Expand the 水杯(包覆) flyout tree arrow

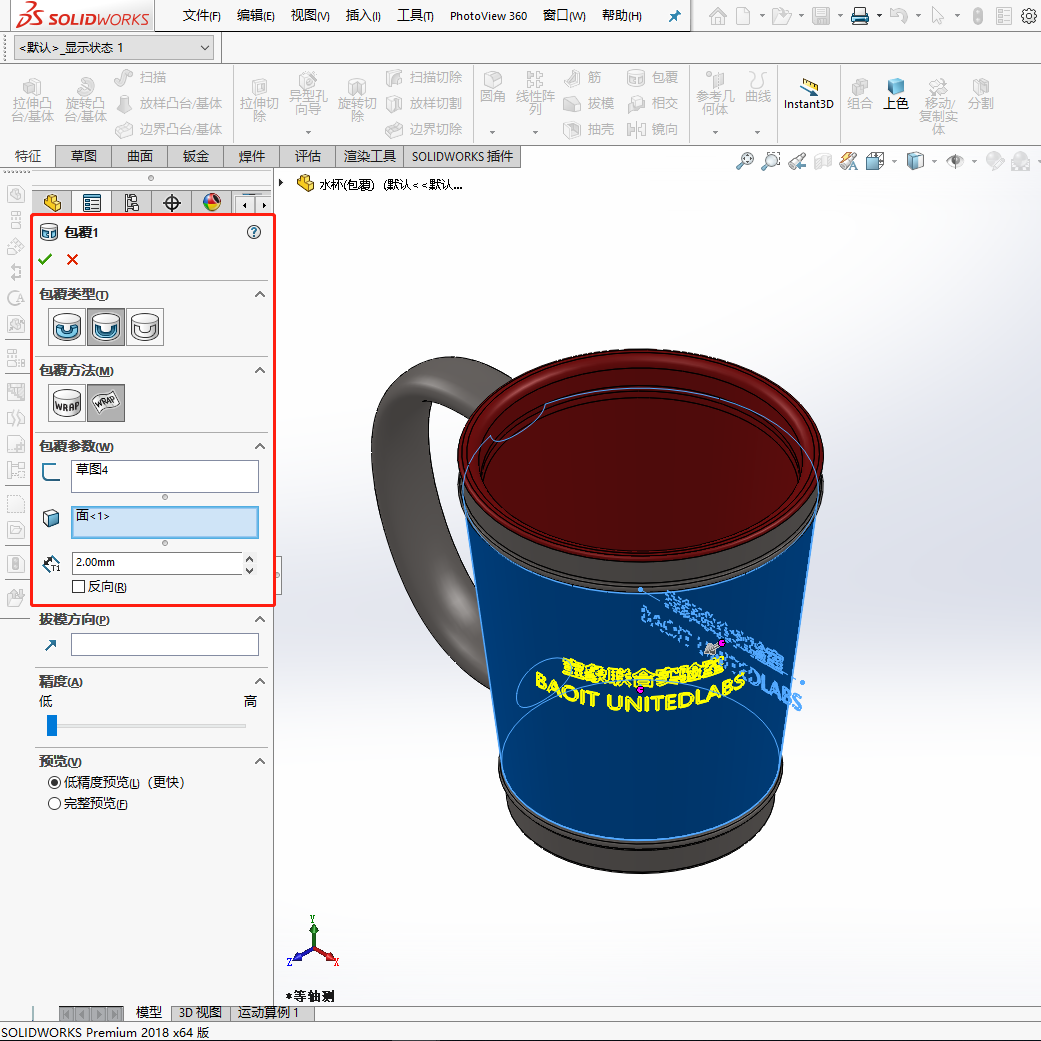click(x=281, y=183)
